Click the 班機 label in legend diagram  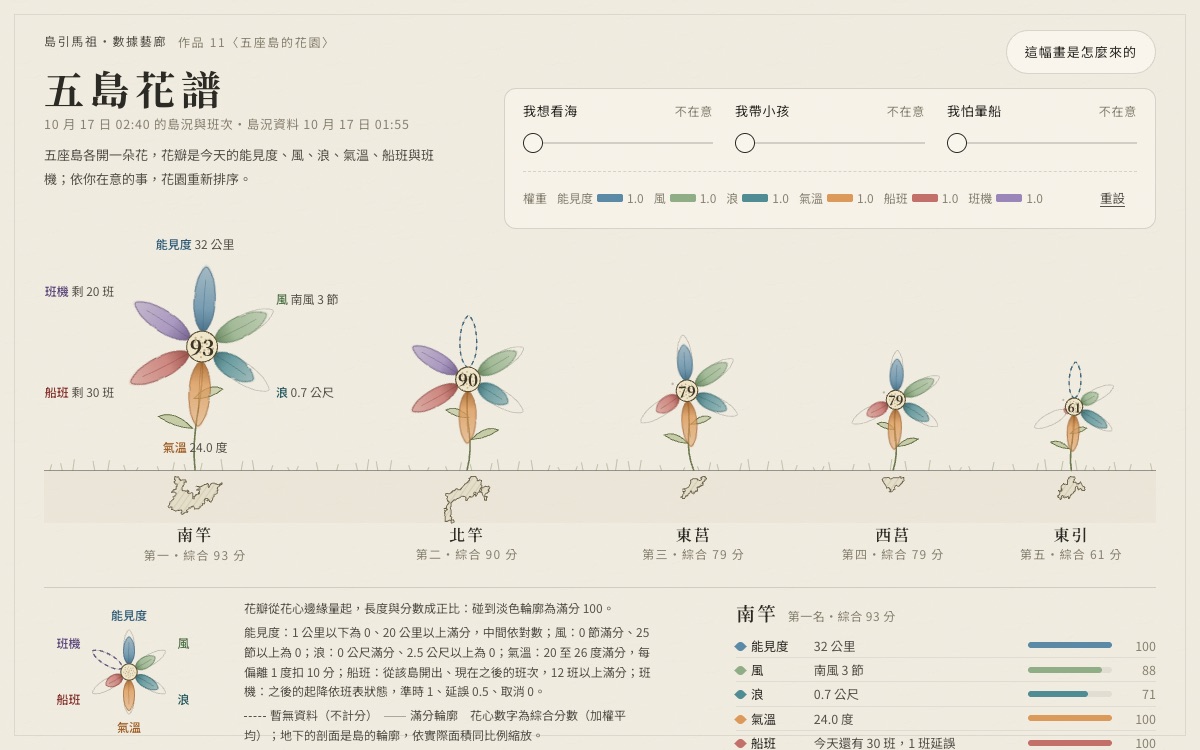[x=68, y=644]
